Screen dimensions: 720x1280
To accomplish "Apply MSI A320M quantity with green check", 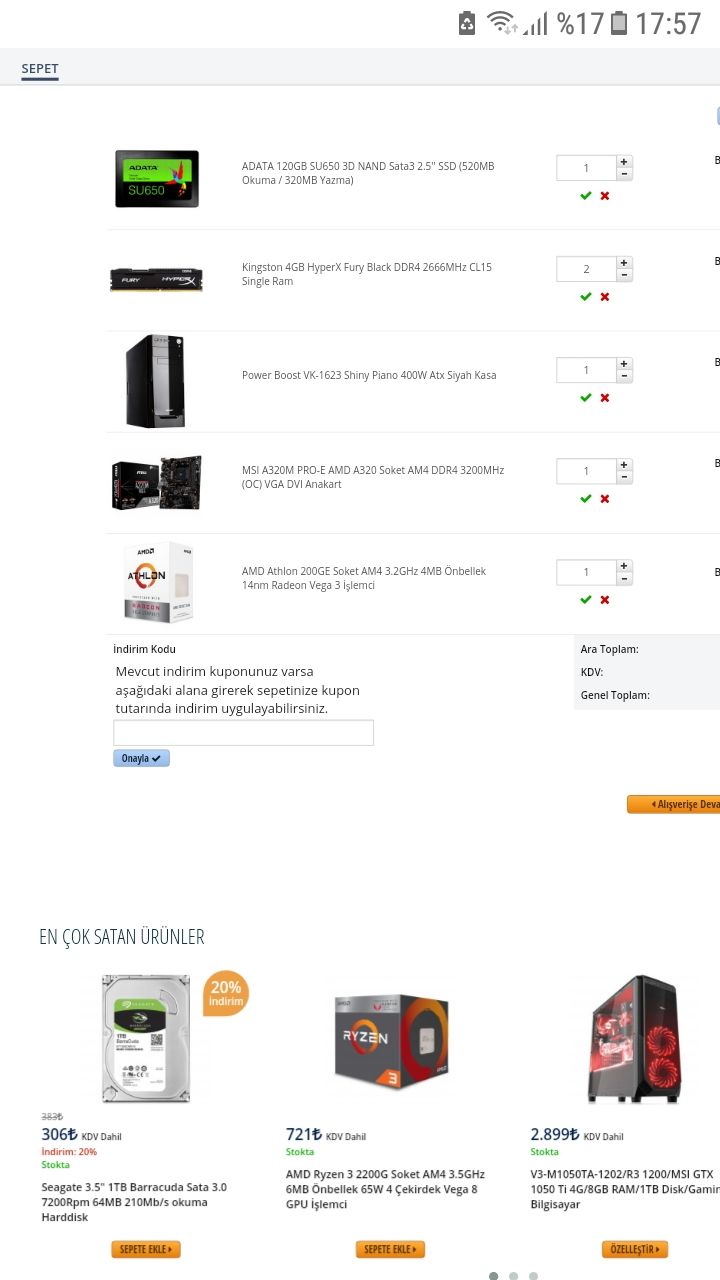I will coord(586,499).
